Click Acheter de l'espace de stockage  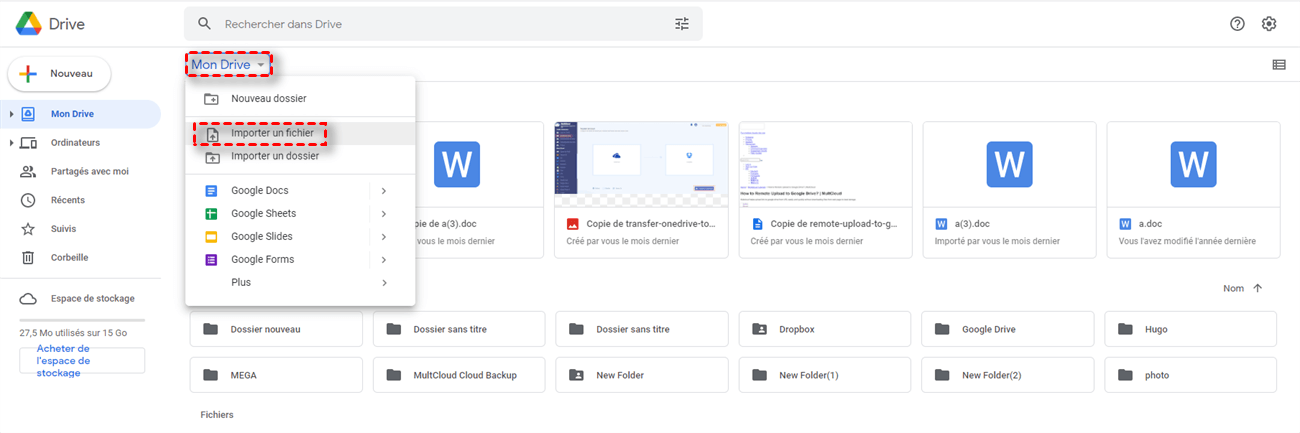tap(82, 361)
